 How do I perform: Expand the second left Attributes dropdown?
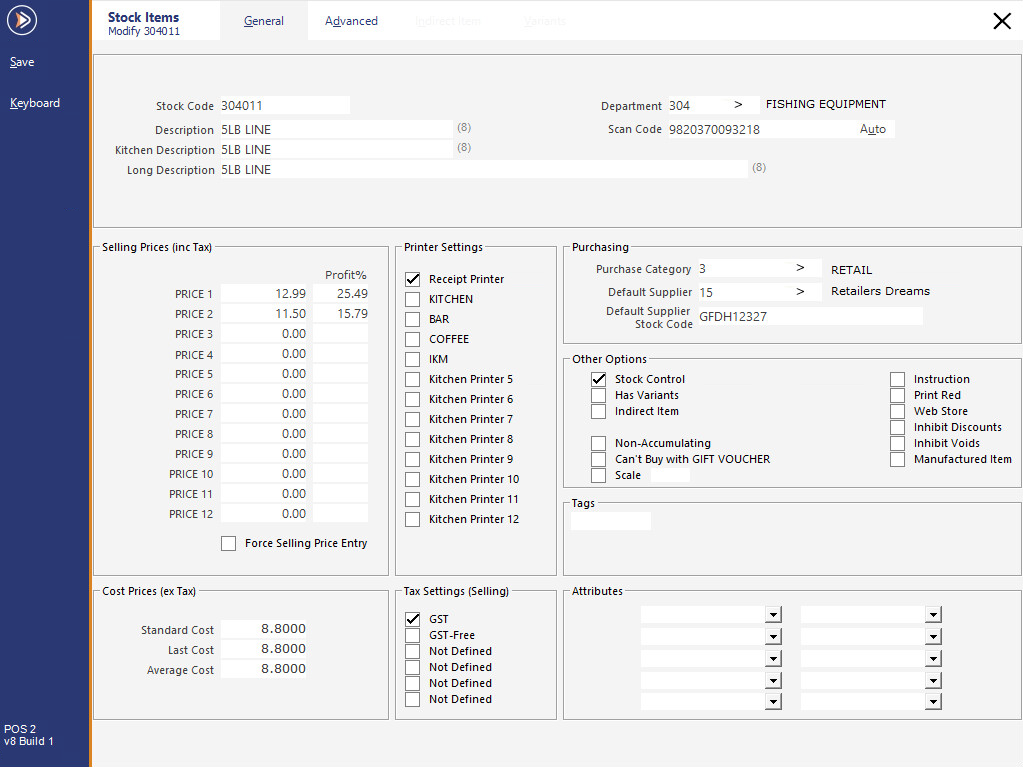pyautogui.click(x=773, y=637)
